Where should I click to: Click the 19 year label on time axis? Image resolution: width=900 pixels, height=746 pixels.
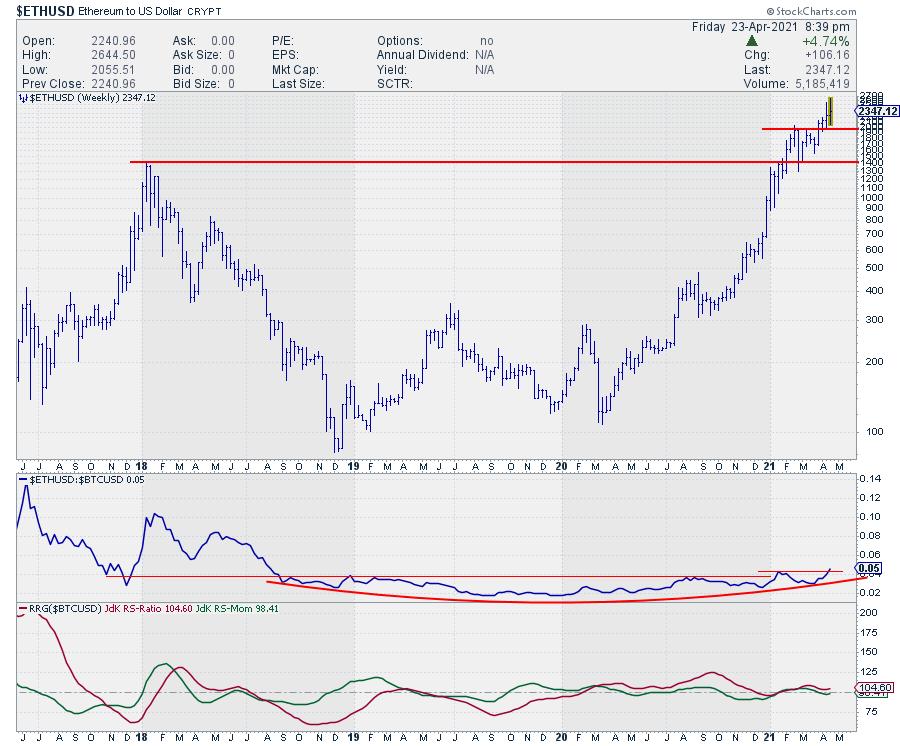point(351,466)
